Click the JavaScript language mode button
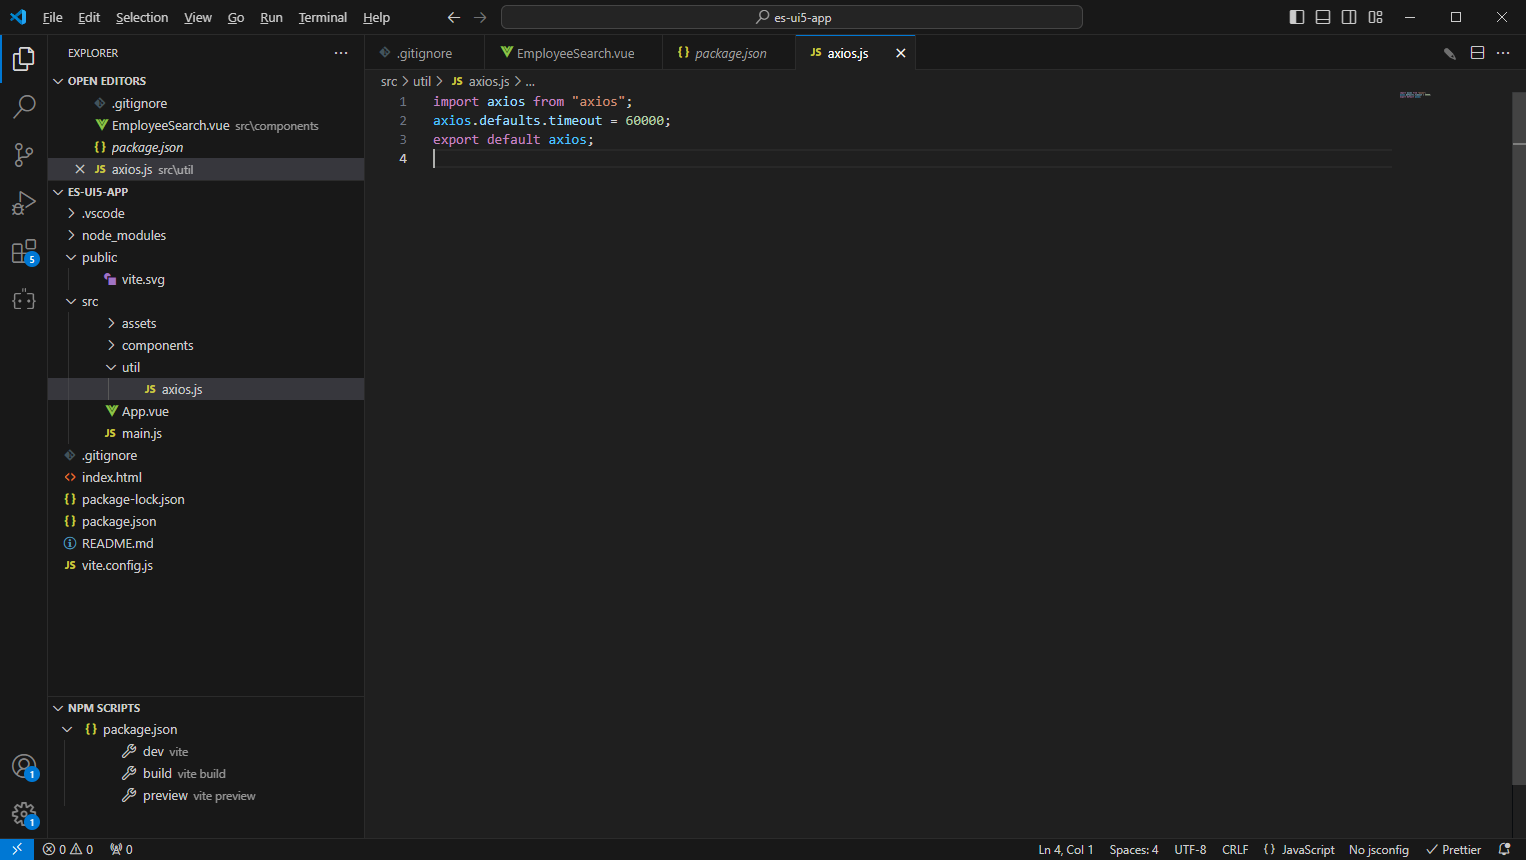 [1300, 849]
